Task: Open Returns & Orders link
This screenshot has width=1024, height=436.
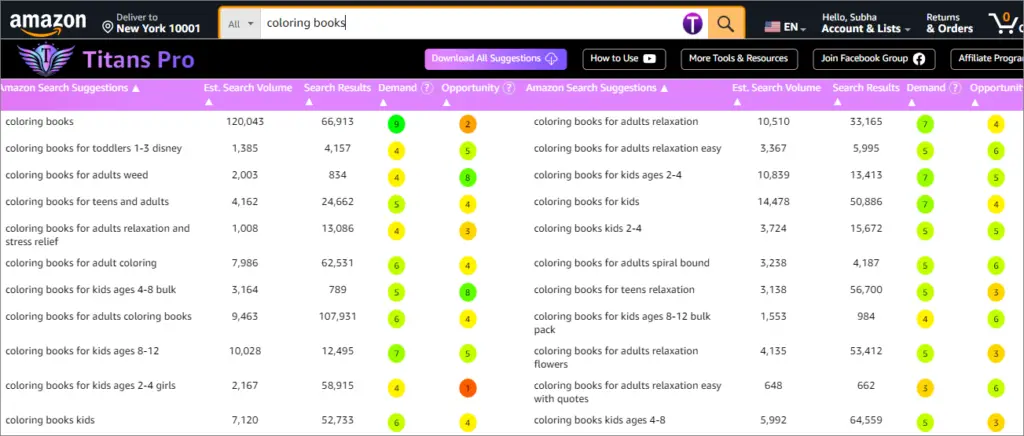Action: point(949,23)
